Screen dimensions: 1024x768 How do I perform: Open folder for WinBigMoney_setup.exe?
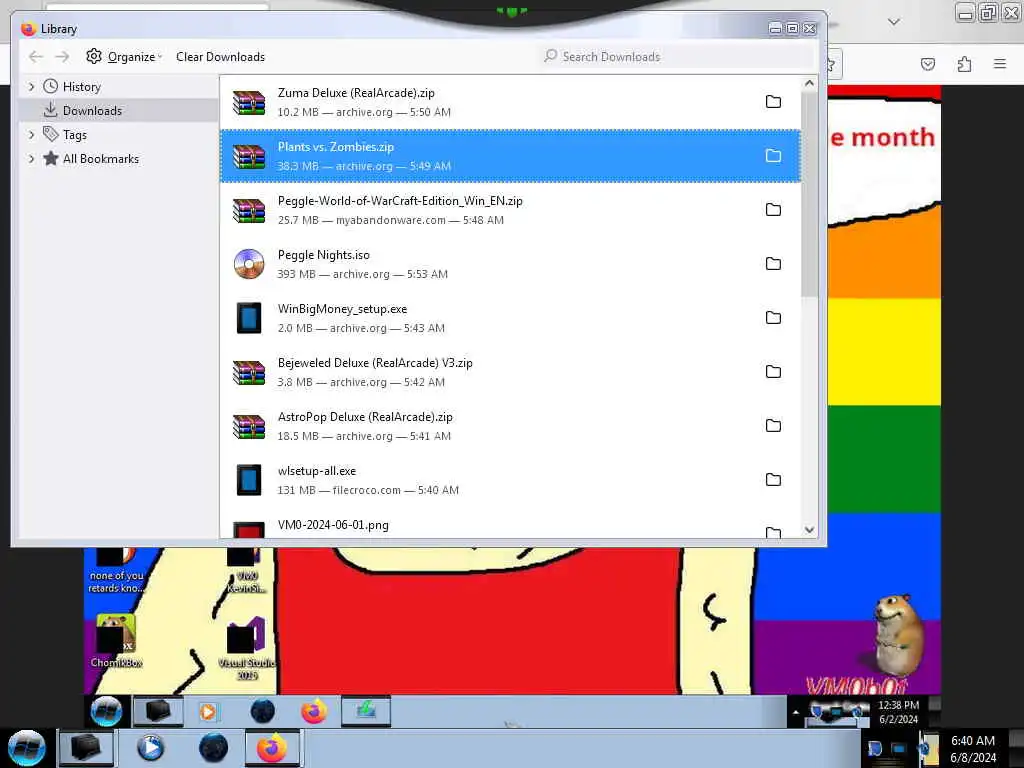773,318
